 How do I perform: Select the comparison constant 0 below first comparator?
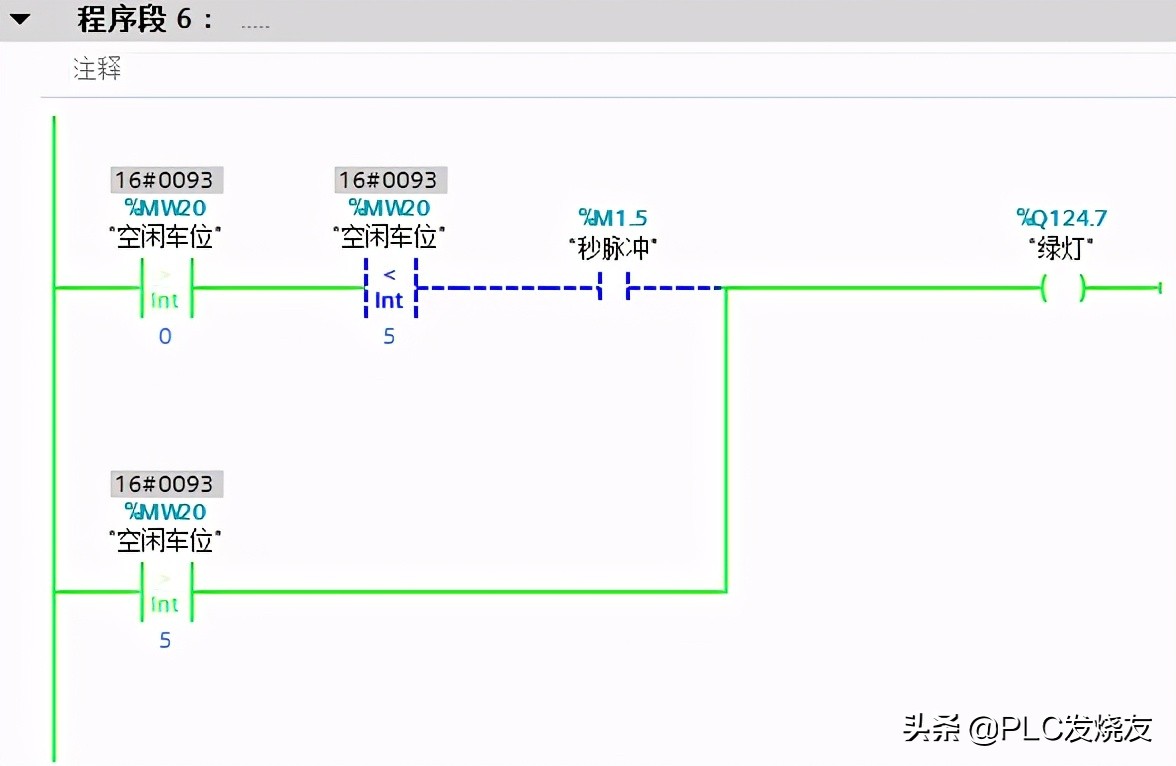tap(164, 336)
